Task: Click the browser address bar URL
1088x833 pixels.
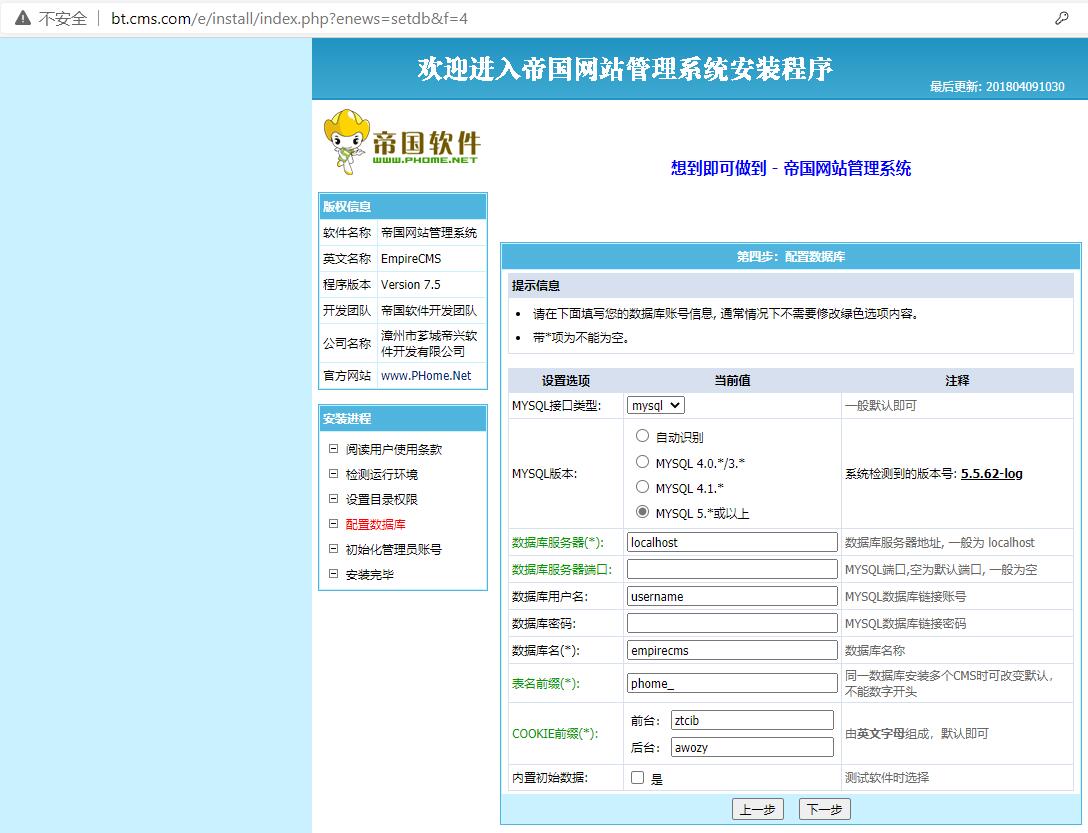Action: click(289, 19)
